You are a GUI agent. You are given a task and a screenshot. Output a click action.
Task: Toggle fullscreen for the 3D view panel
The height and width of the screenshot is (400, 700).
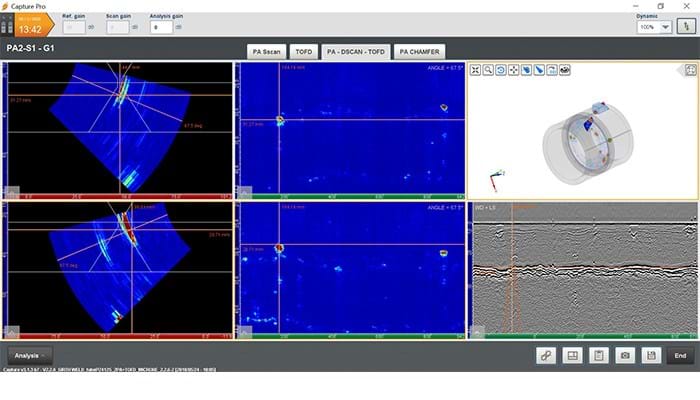coord(690,70)
